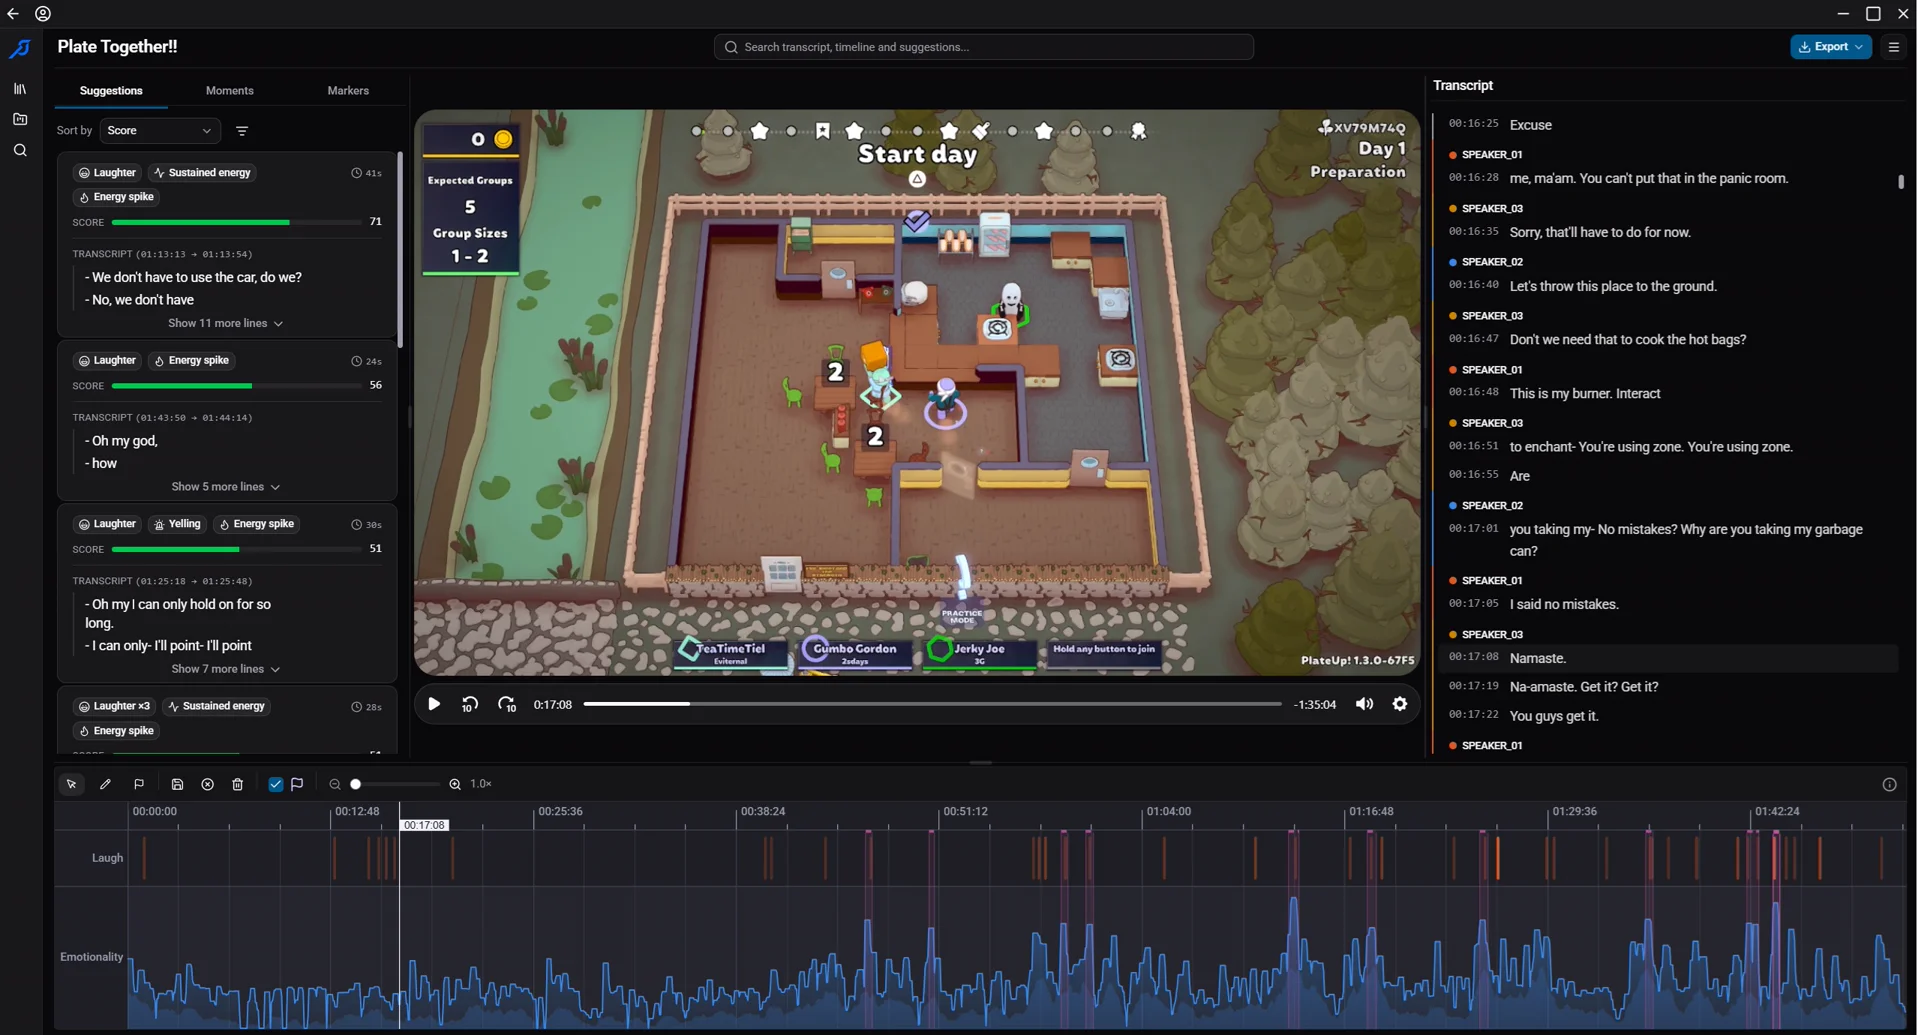
Task: Open the Sort by Score dropdown
Action: [160, 131]
